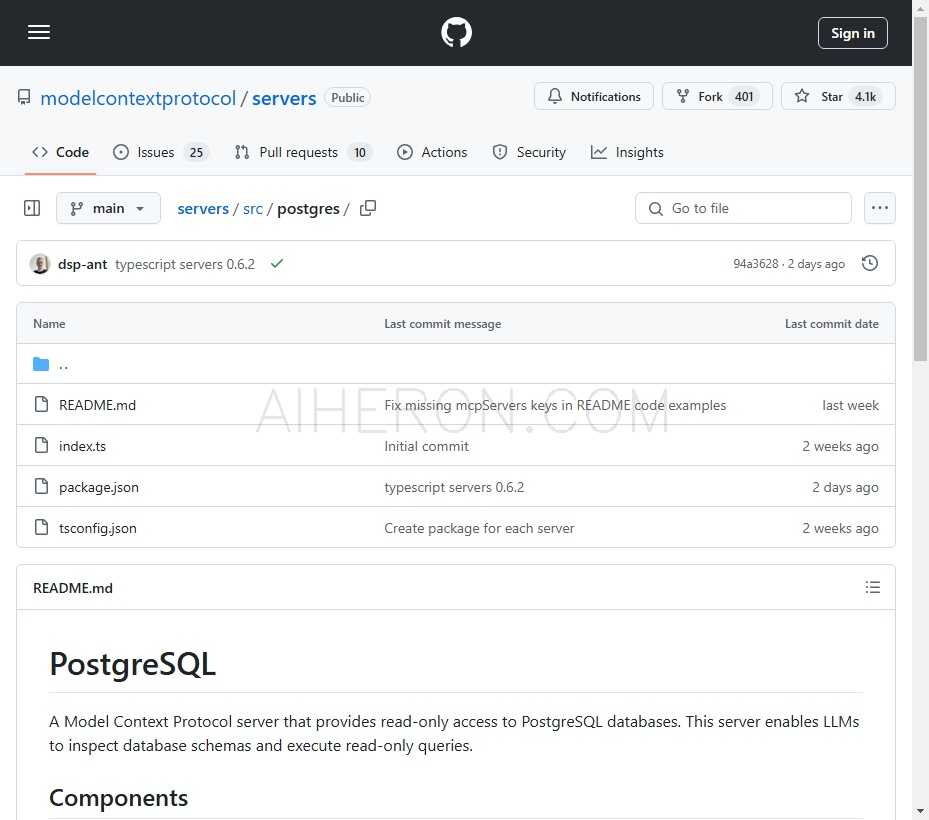
Task: Open the package.json file
Action: (x=98, y=487)
